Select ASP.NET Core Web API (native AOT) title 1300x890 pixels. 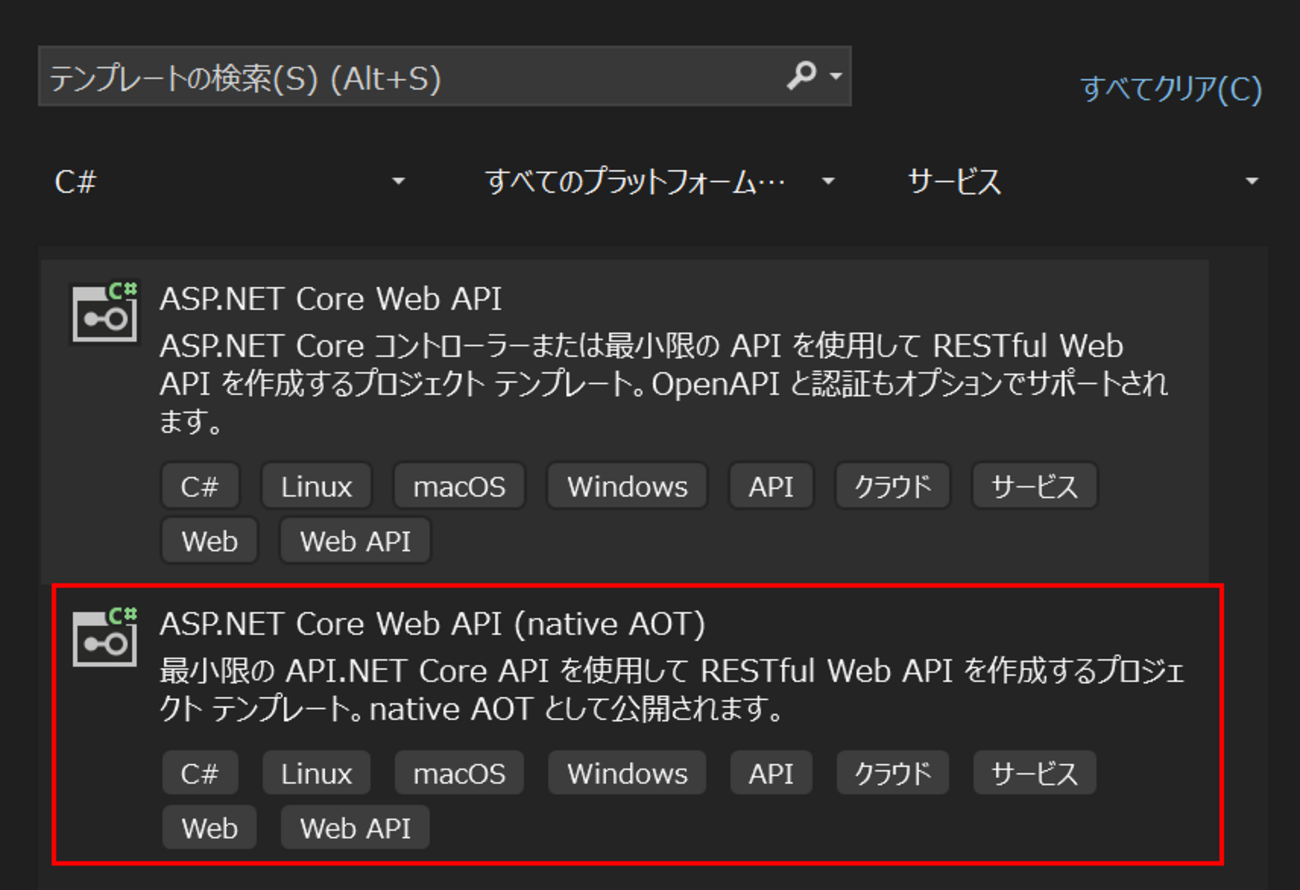(x=433, y=623)
